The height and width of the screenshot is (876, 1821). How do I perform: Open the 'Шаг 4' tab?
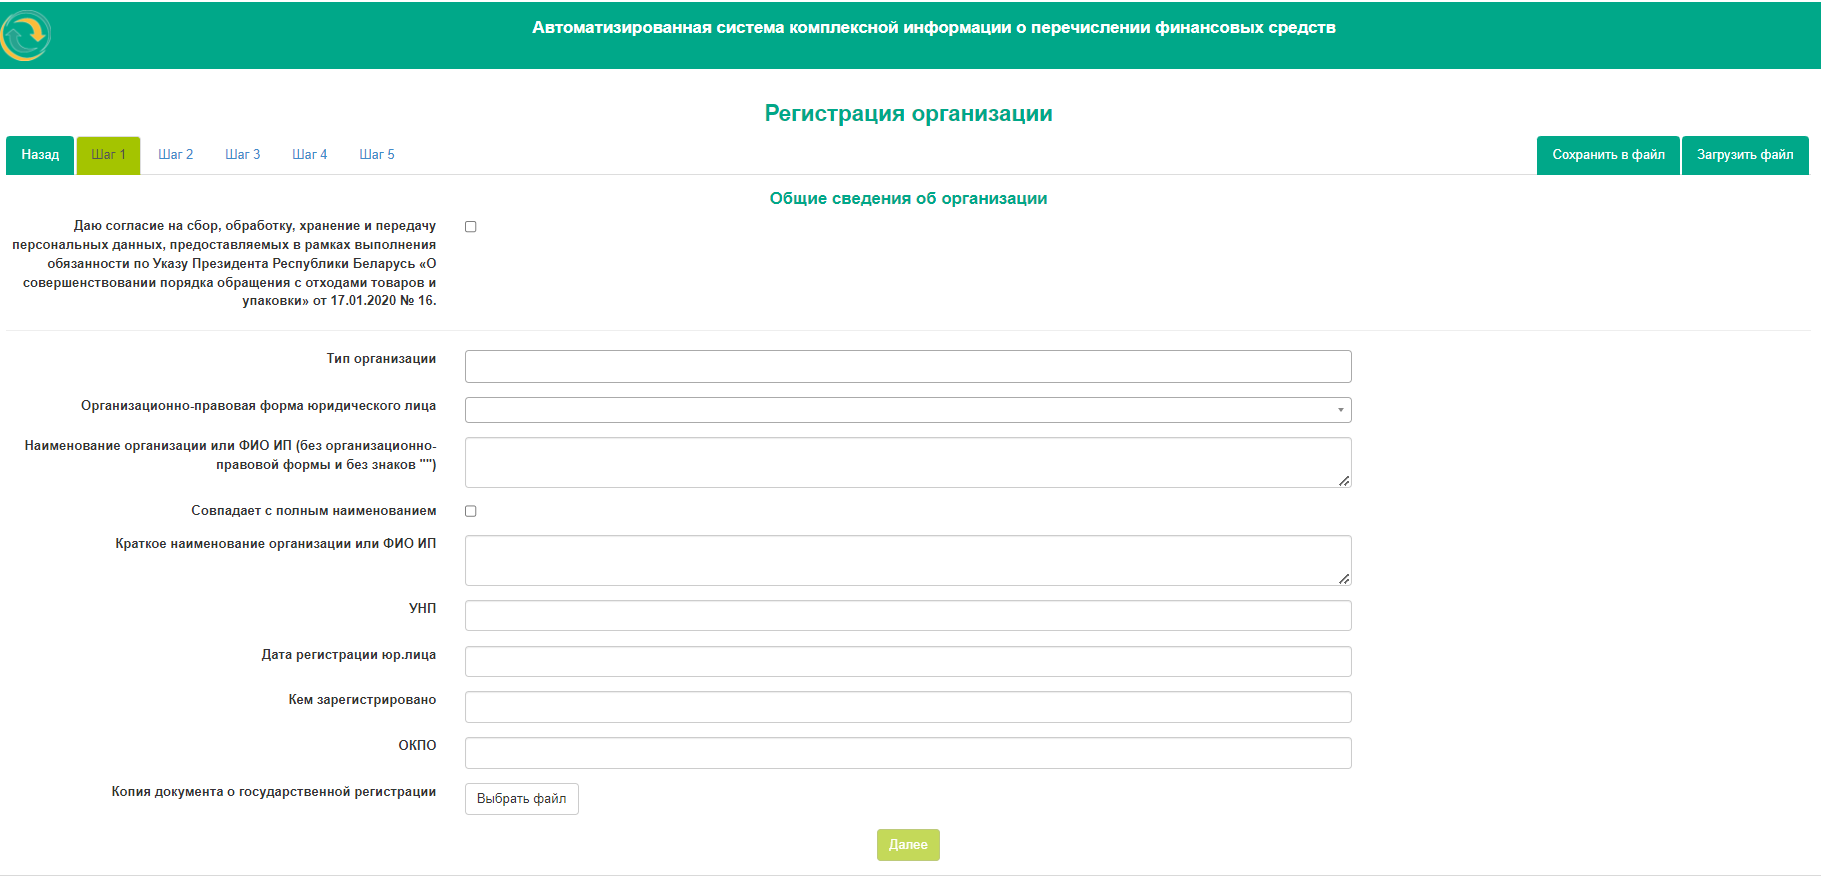(309, 155)
